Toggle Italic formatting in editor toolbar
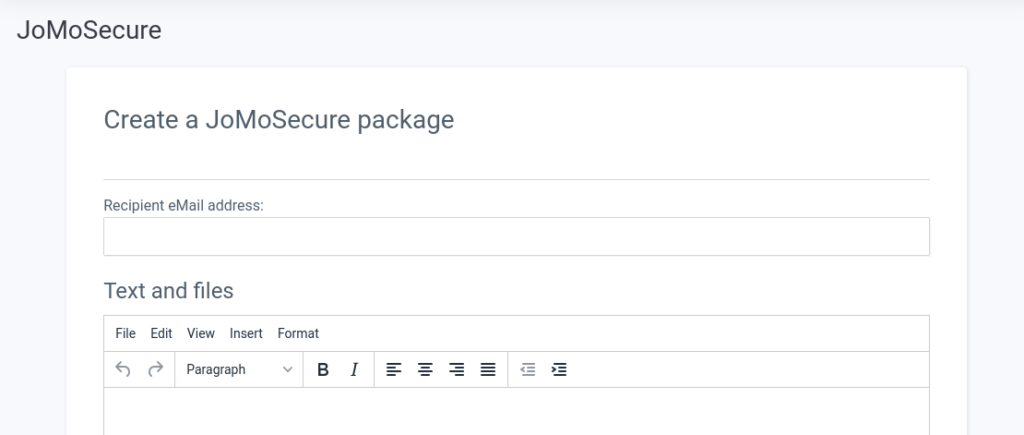This screenshot has width=1024, height=435. coord(354,370)
